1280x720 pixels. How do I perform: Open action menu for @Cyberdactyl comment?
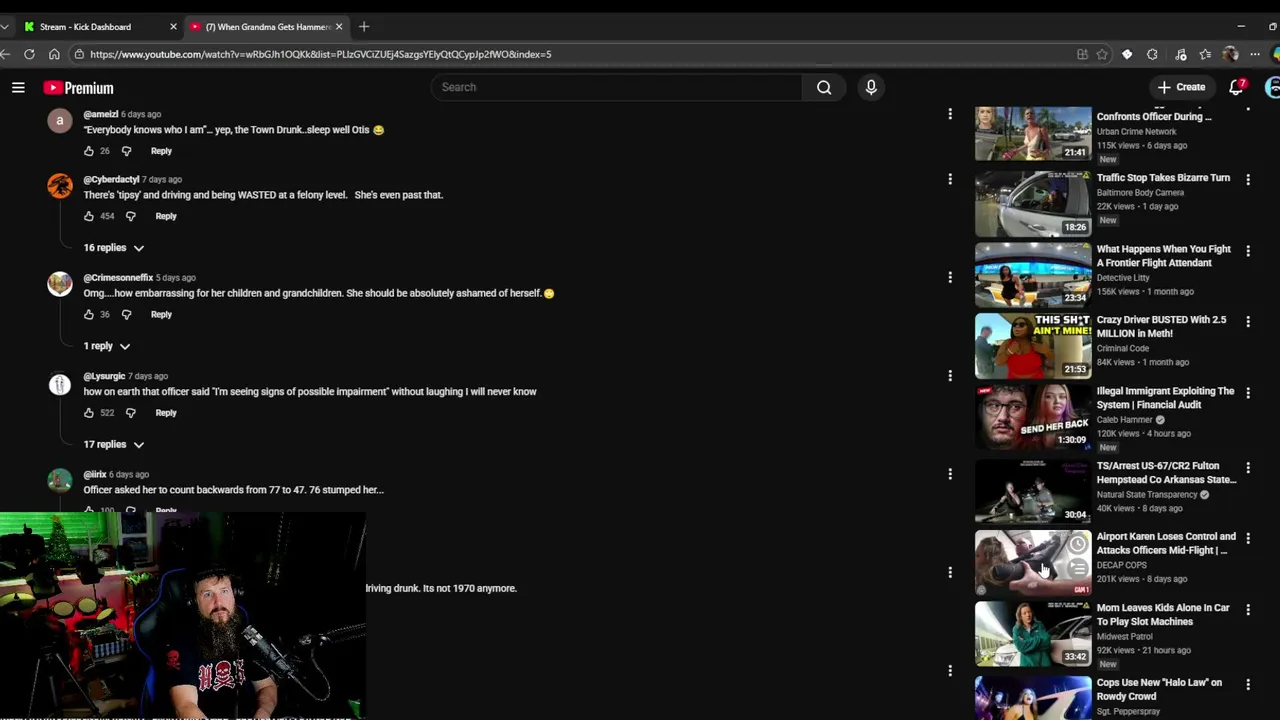(x=950, y=179)
